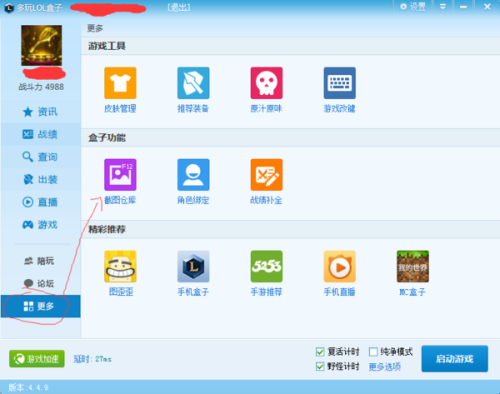This screenshot has height=394, width=500.
Task: Open 游戏改键 keyboard icon
Action: pyautogui.click(x=340, y=83)
